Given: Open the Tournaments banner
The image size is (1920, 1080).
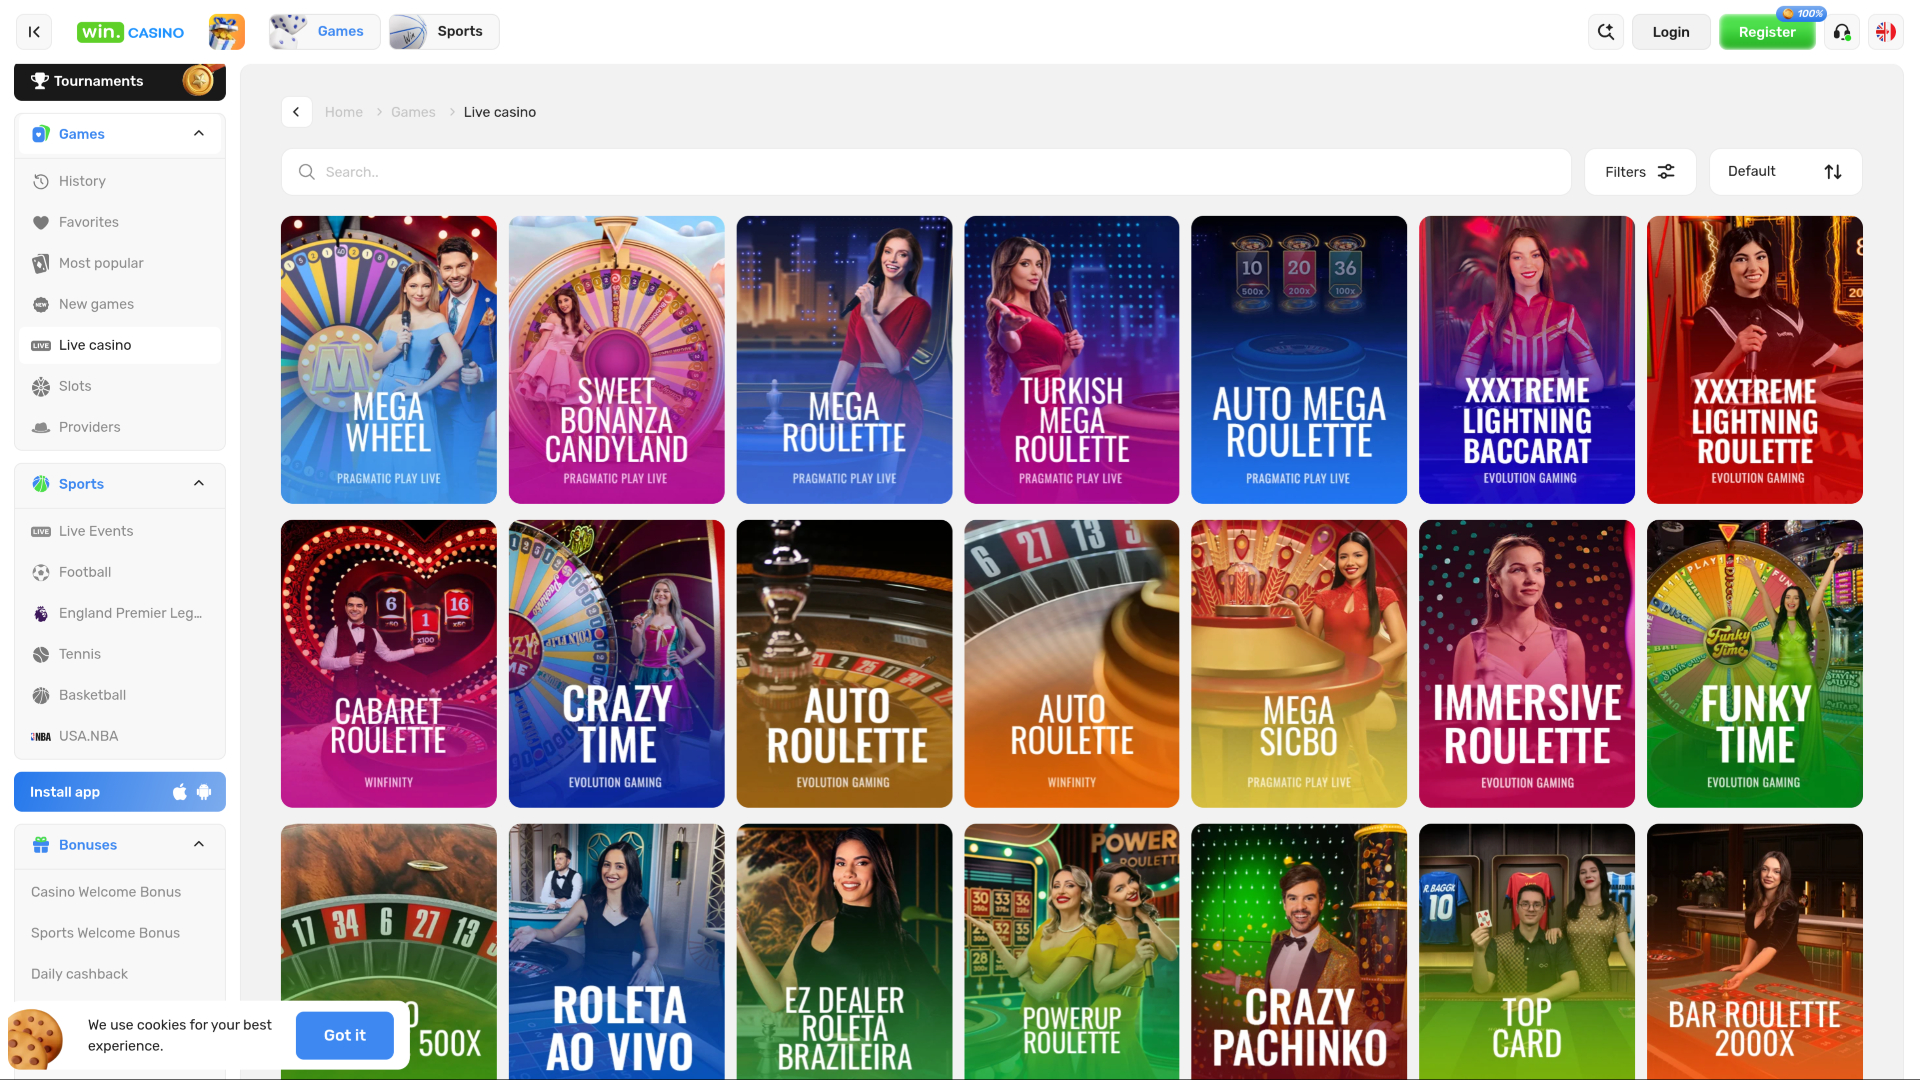Looking at the screenshot, I should pyautogui.click(x=120, y=81).
